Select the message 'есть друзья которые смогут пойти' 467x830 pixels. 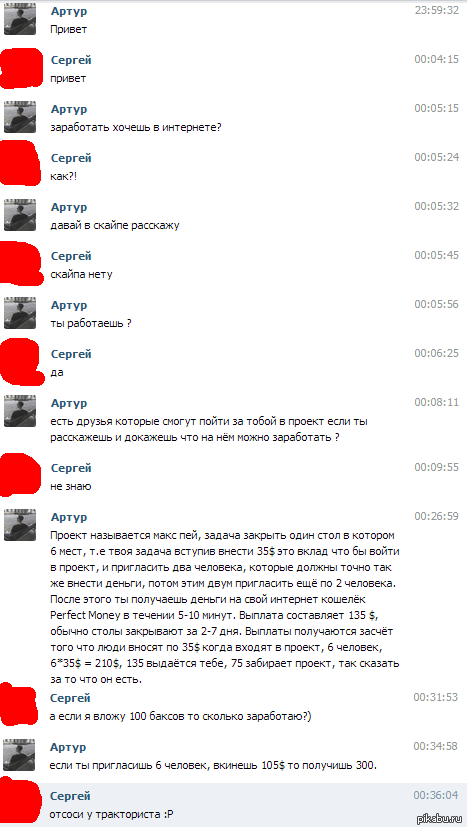pyautogui.click(x=209, y=430)
